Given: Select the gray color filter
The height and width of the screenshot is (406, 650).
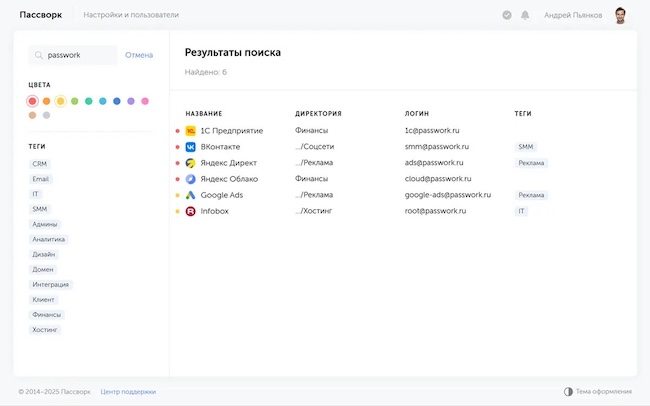Looking at the screenshot, I should (46, 115).
